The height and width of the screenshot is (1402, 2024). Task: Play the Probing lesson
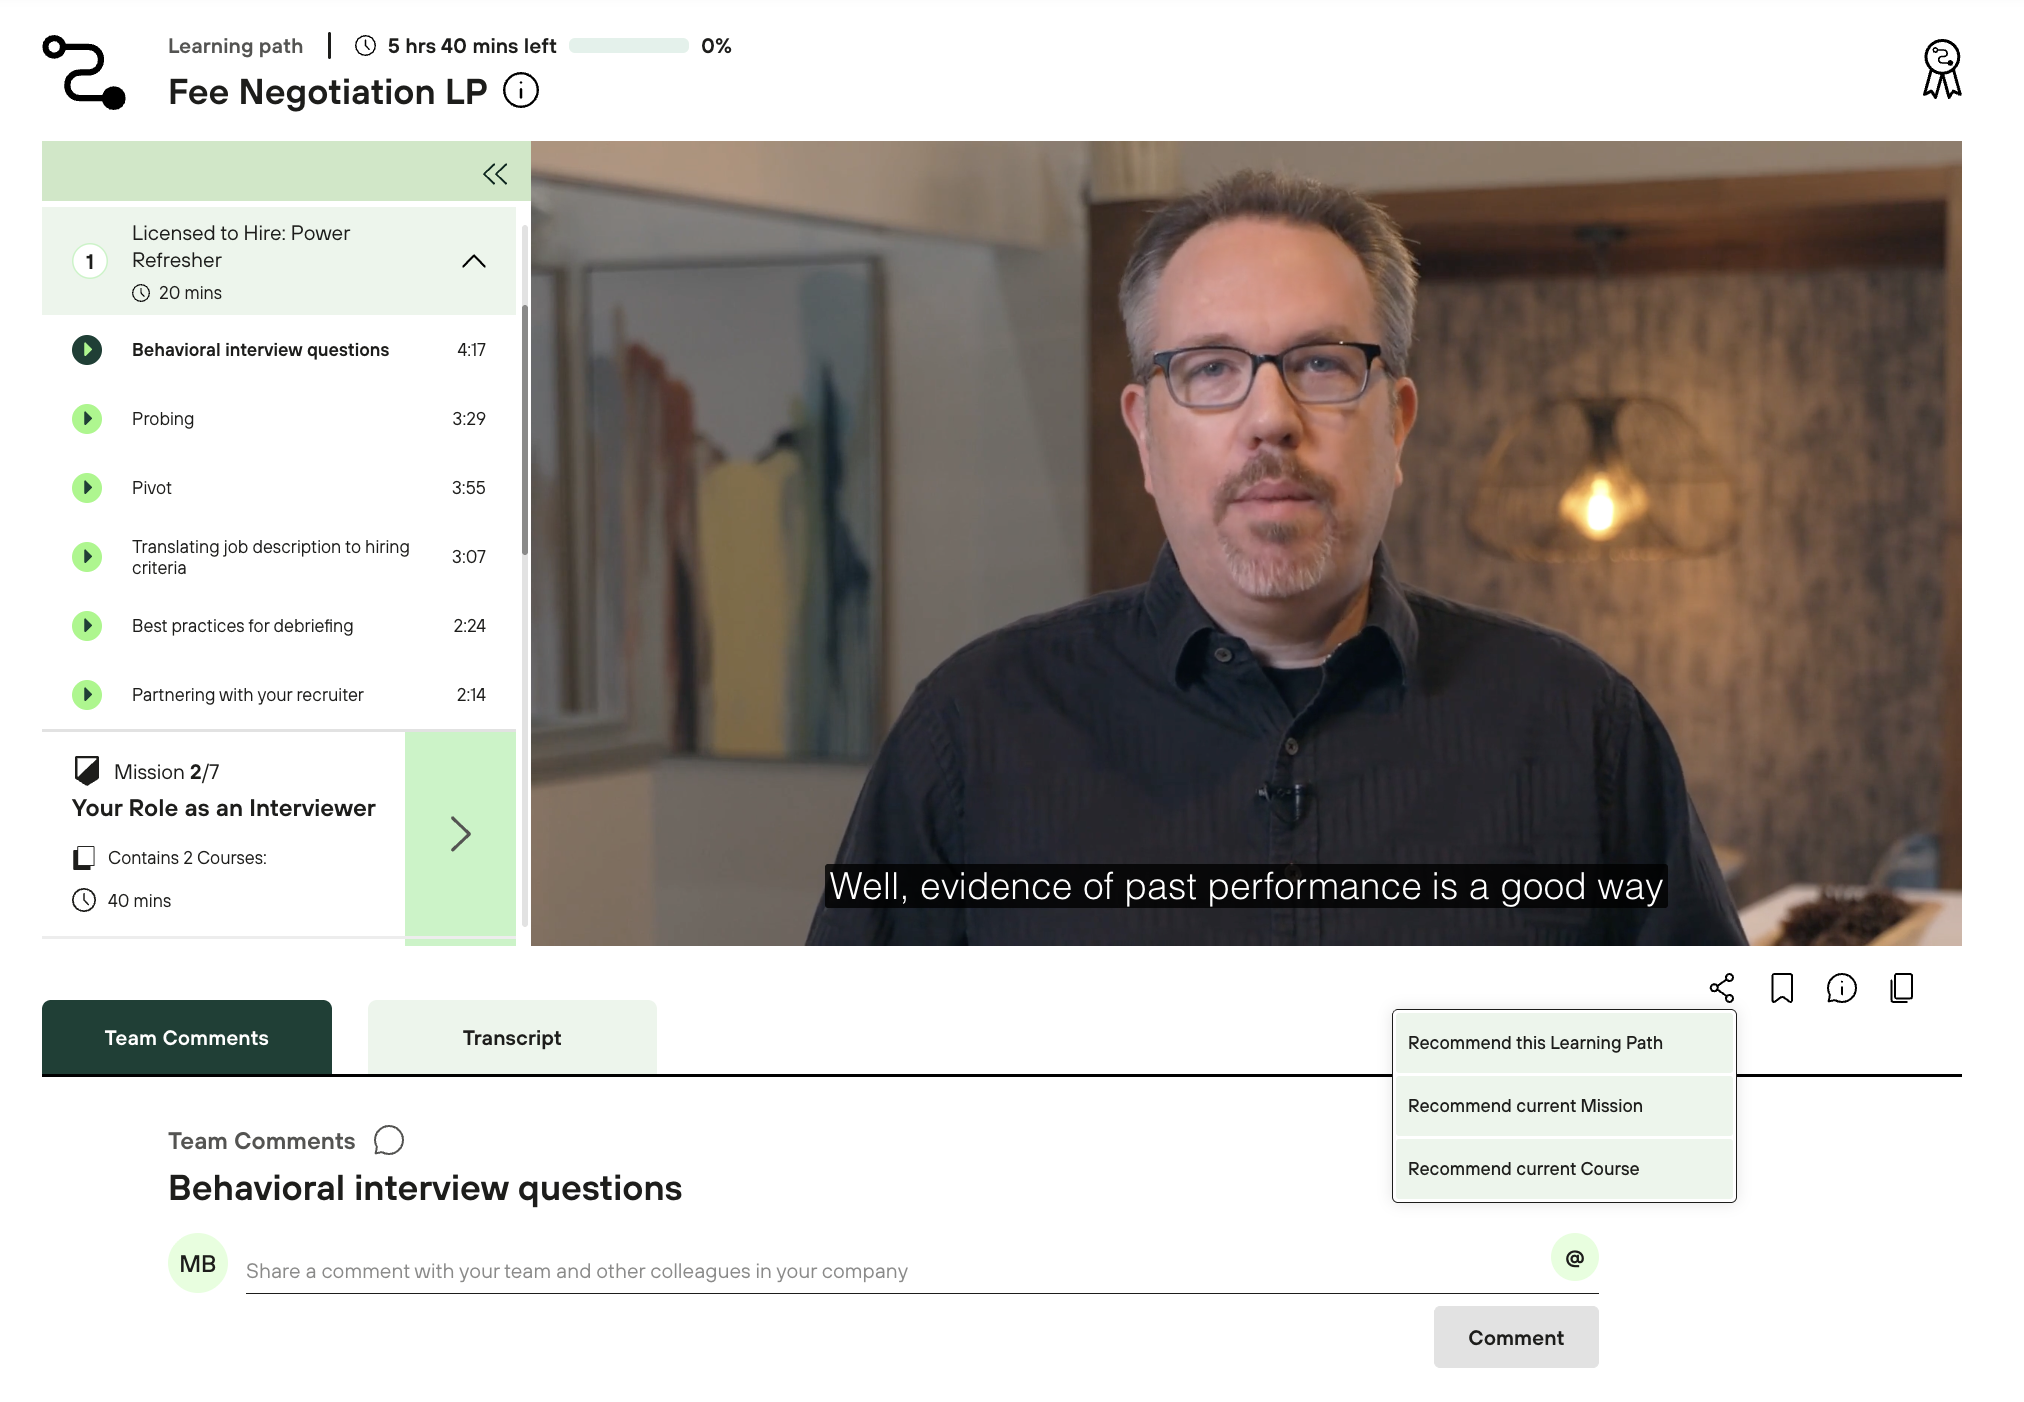click(x=87, y=419)
